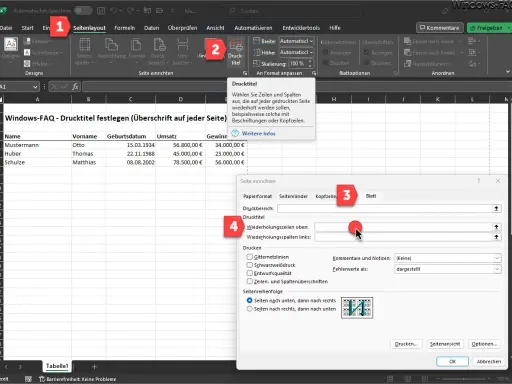512x384 pixels.
Task: Click the Kommentare button
Action: pos(440,28)
